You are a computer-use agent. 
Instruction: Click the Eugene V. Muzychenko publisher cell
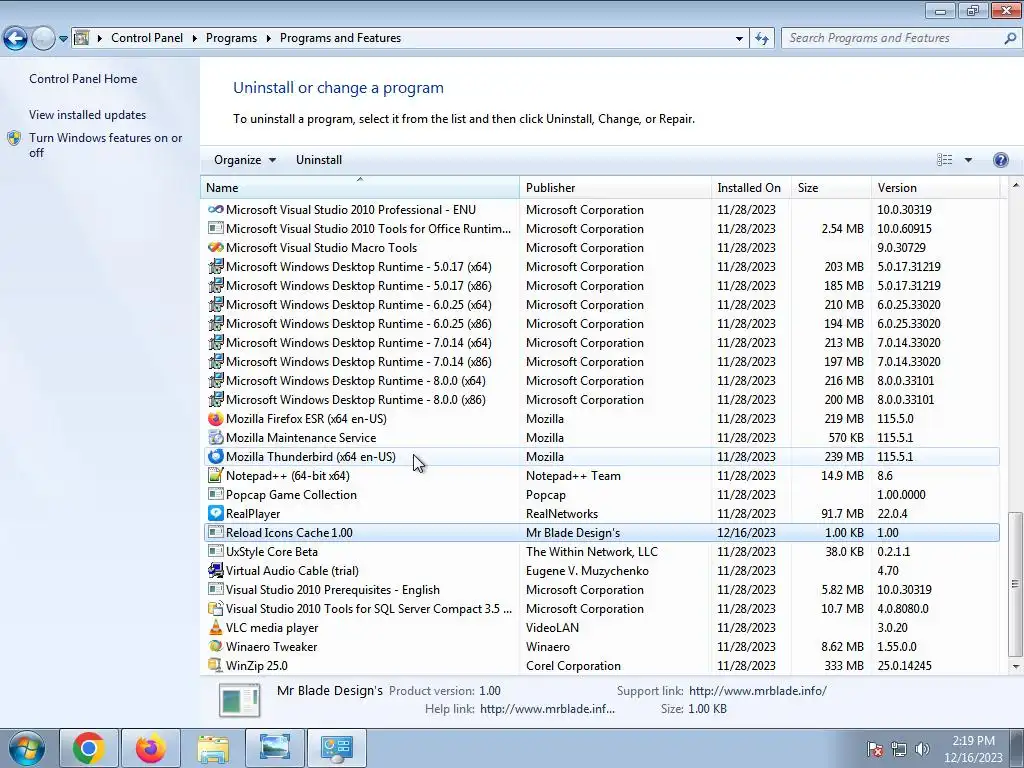587,570
